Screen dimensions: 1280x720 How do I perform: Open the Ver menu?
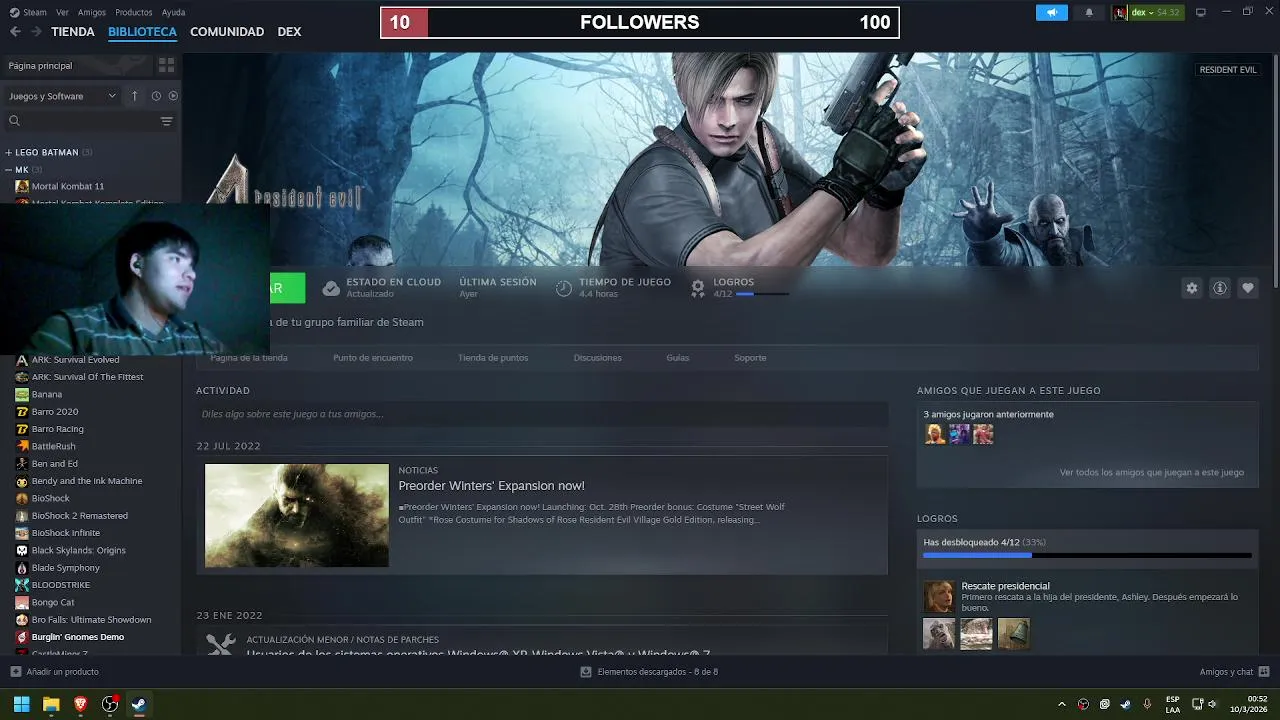tap(62, 12)
